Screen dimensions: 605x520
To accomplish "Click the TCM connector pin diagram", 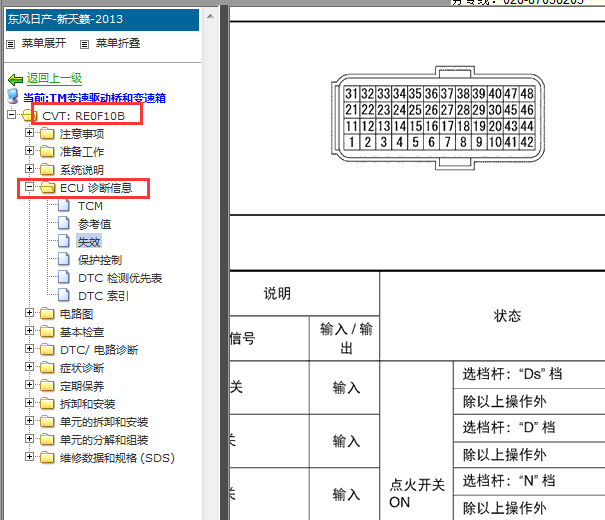I will [x=438, y=118].
